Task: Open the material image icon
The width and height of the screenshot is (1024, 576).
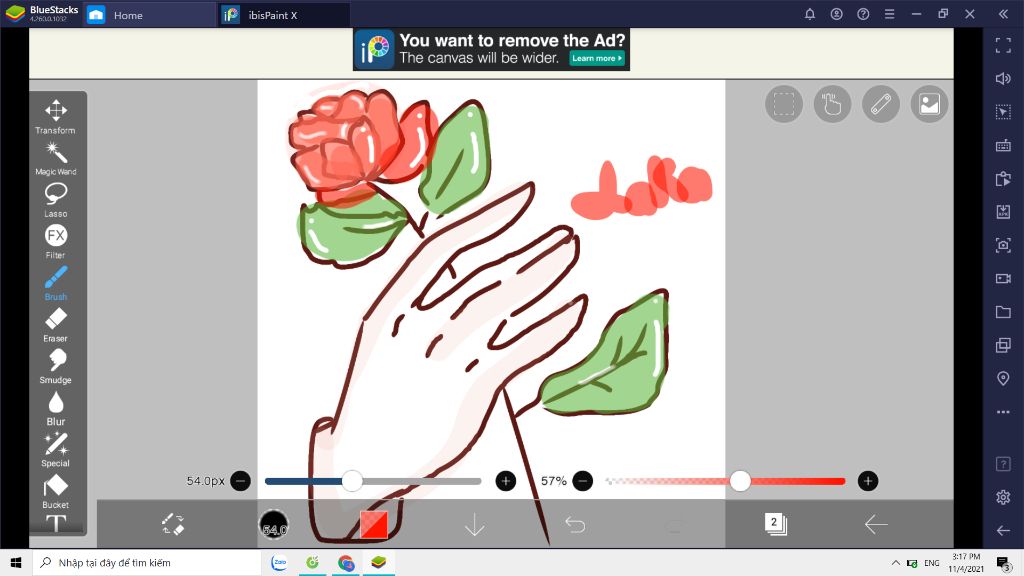Action: click(x=929, y=104)
